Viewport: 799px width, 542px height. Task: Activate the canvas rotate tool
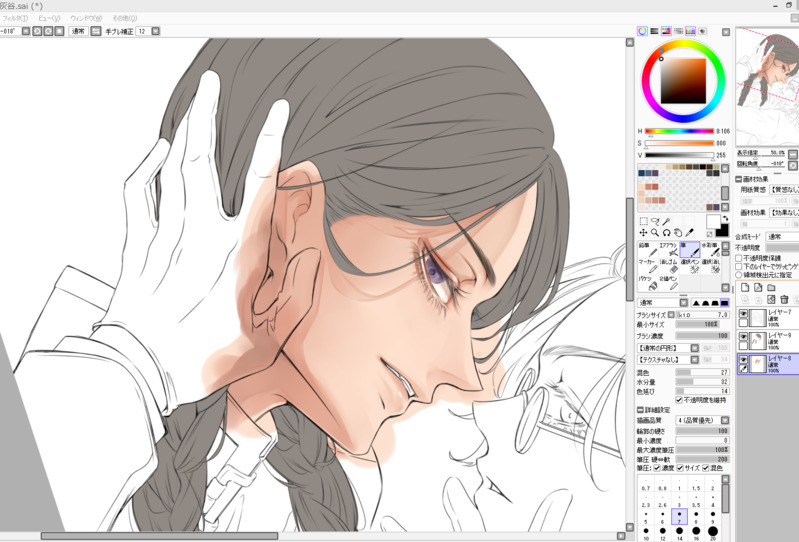(x=666, y=232)
